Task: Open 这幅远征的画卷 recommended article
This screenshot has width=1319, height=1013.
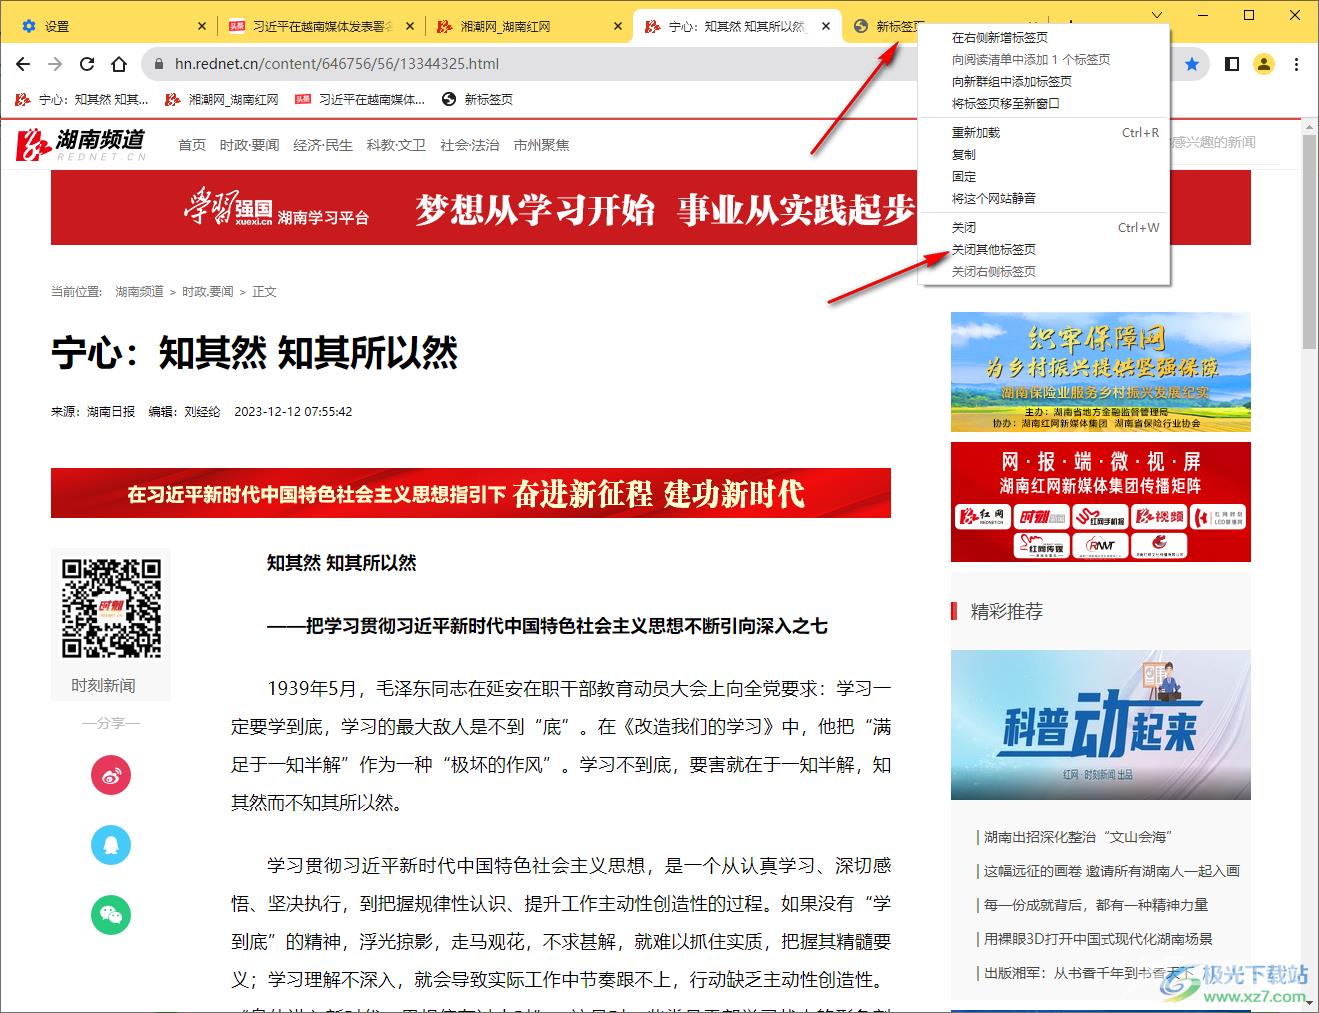Action: click(1111, 871)
